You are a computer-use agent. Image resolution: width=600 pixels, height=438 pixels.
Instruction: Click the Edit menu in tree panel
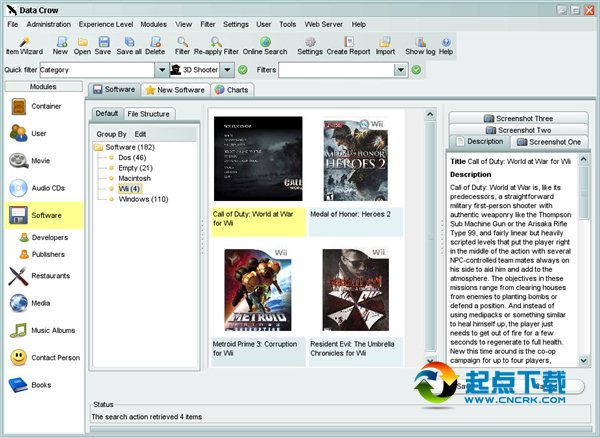pyautogui.click(x=140, y=134)
